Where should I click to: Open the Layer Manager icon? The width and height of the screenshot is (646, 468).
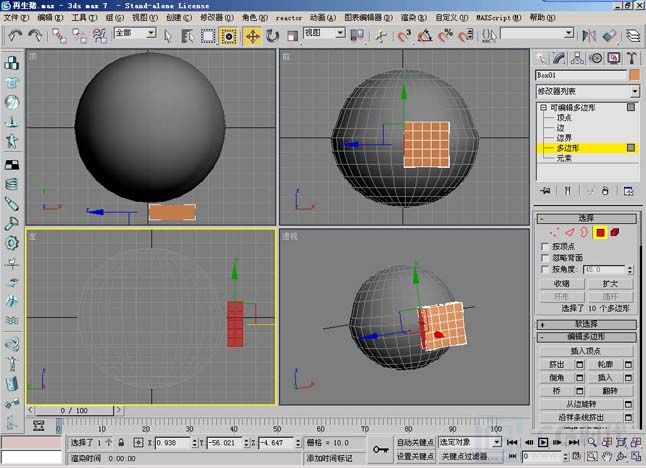click(633, 36)
